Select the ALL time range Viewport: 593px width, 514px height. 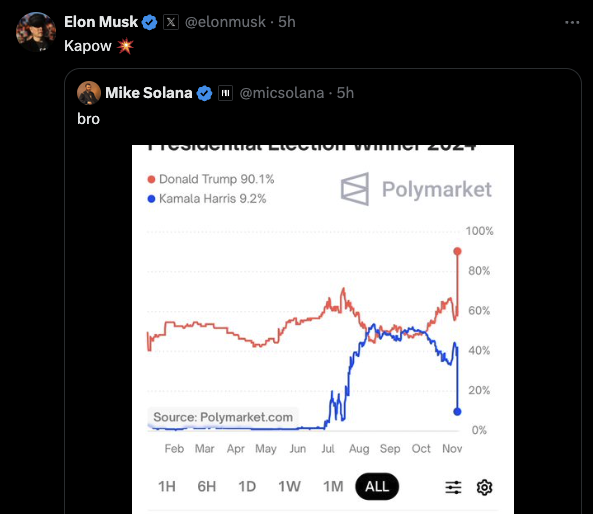(377, 486)
